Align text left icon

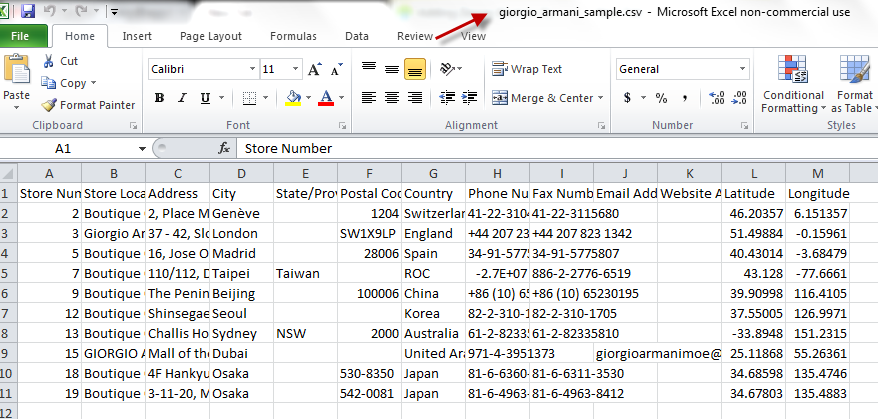(x=368, y=98)
